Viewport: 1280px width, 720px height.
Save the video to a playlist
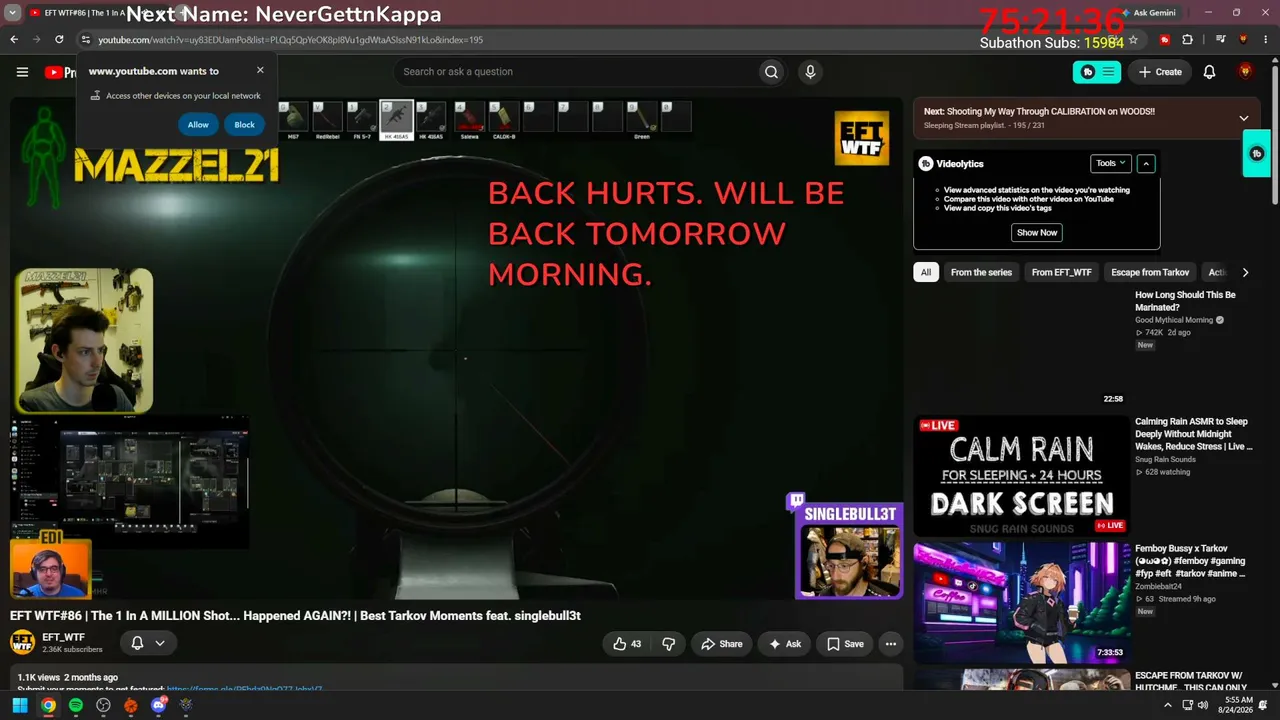(845, 644)
